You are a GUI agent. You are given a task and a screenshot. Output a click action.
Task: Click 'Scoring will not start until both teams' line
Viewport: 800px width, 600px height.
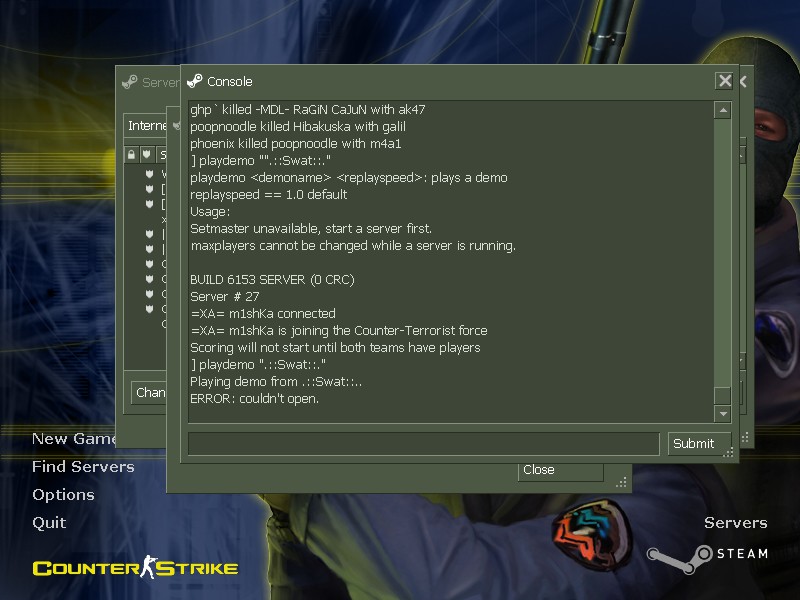pos(335,347)
